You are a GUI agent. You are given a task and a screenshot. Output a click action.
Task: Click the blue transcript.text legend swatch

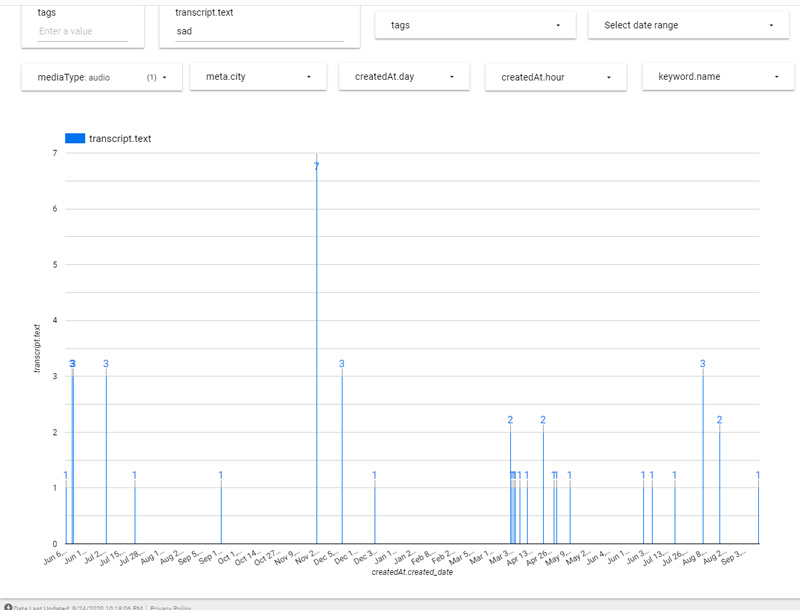(74, 139)
